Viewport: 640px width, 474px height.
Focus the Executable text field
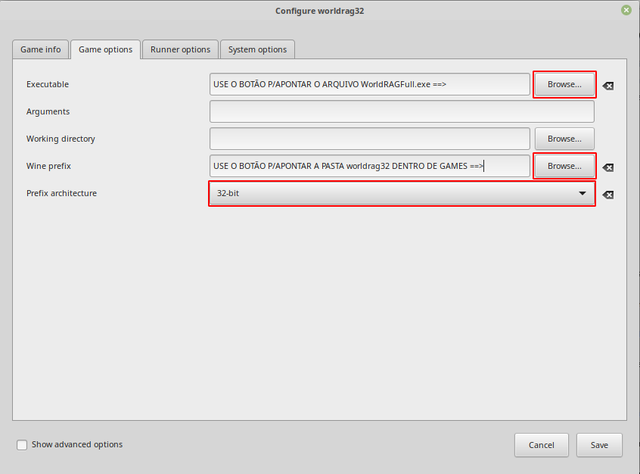370,85
